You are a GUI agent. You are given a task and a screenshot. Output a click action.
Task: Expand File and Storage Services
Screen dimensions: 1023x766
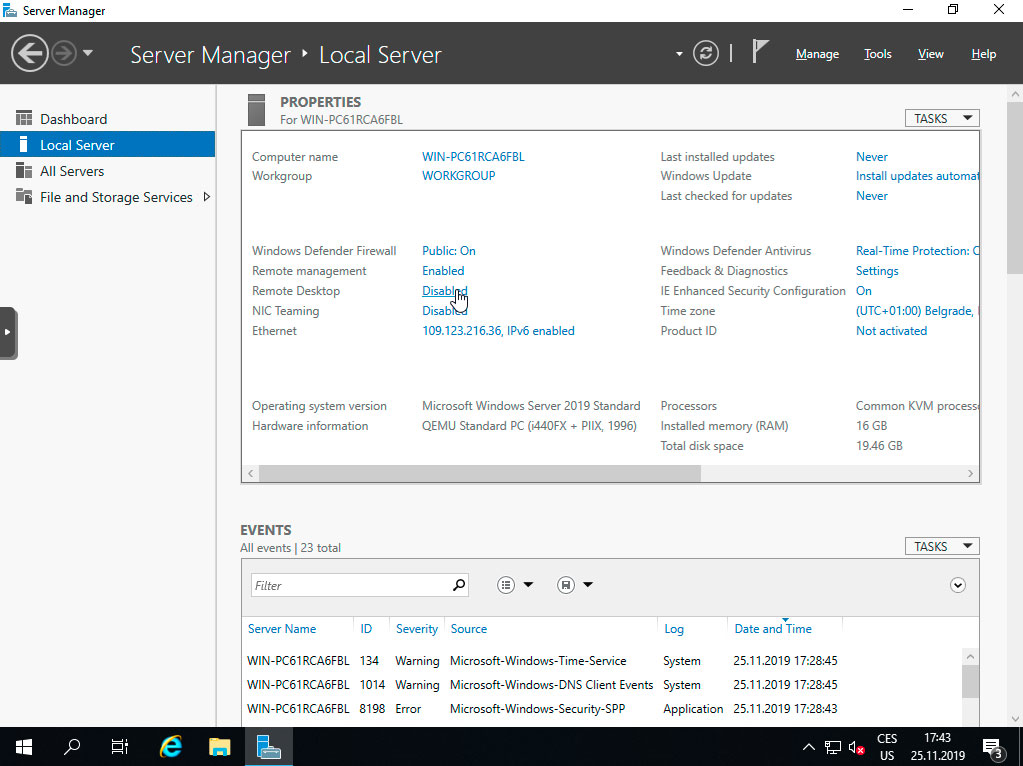[x=208, y=197]
